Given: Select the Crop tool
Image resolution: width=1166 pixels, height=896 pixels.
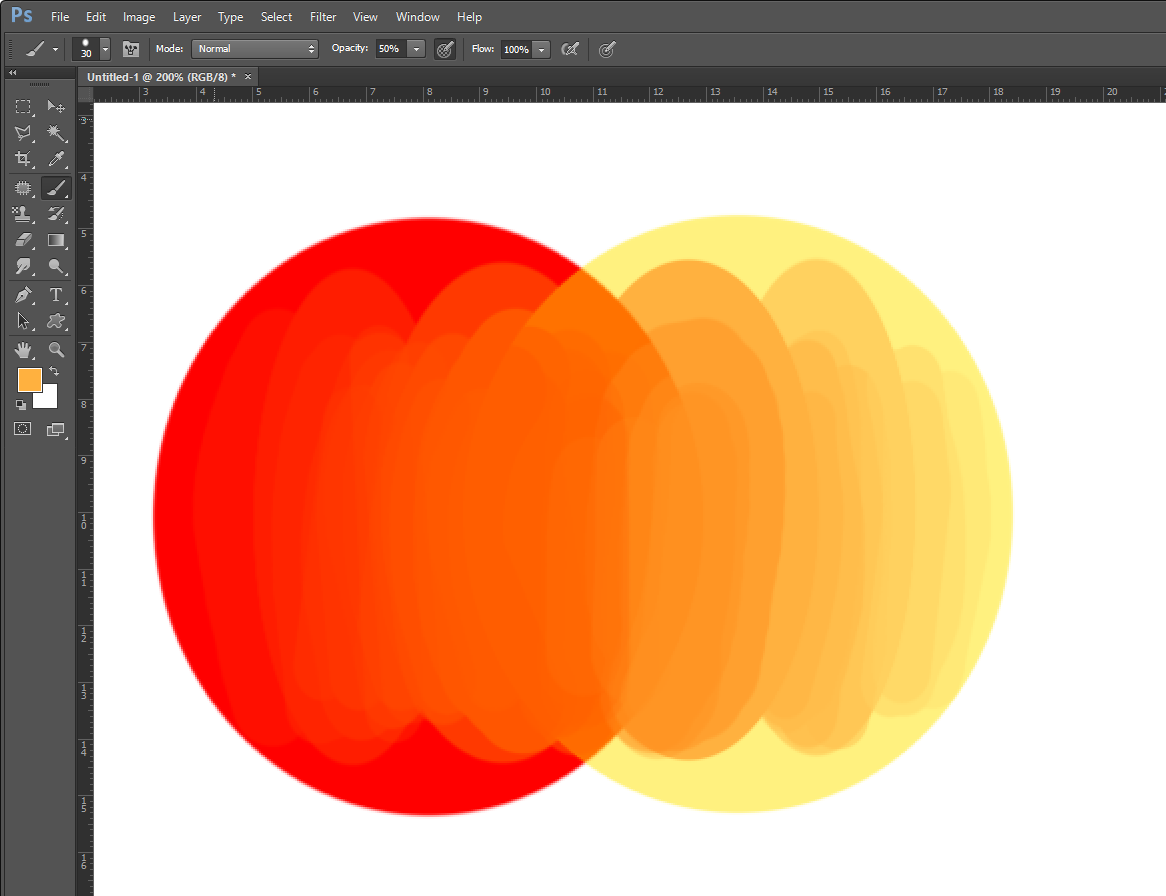Looking at the screenshot, I should pyautogui.click(x=23, y=159).
